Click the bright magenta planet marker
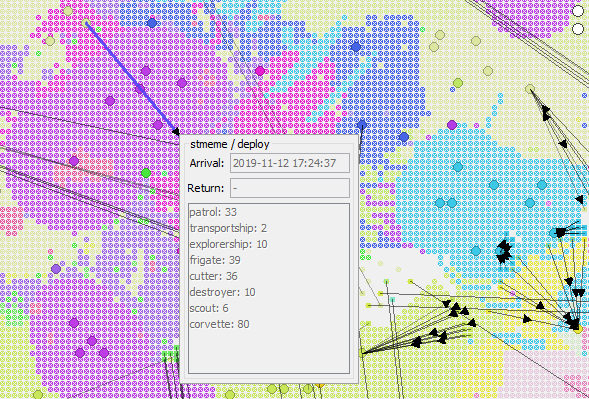Screen dimensions: 589x399 tap(260, 71)
